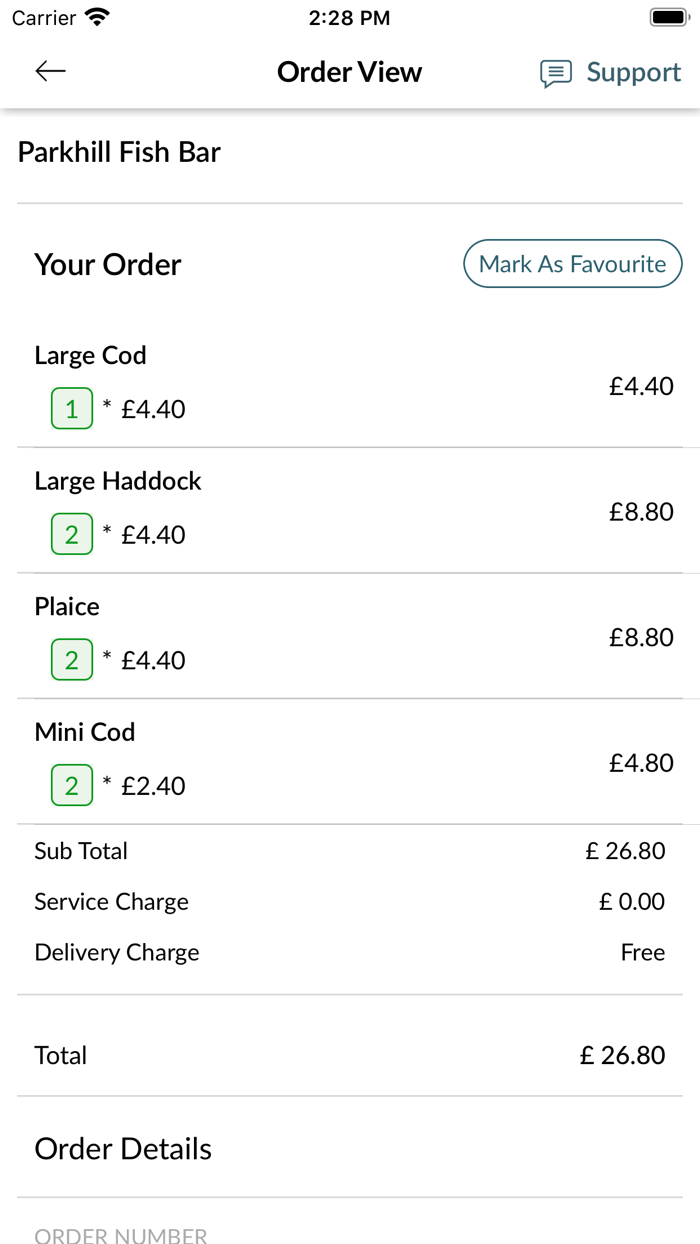
Task: Click the Support link in the header
Action: 633,72
